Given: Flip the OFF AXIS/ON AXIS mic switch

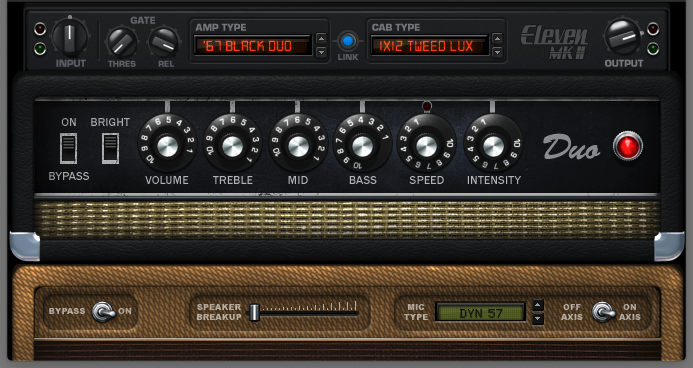Looking at the screenshot, I should 604,311.
